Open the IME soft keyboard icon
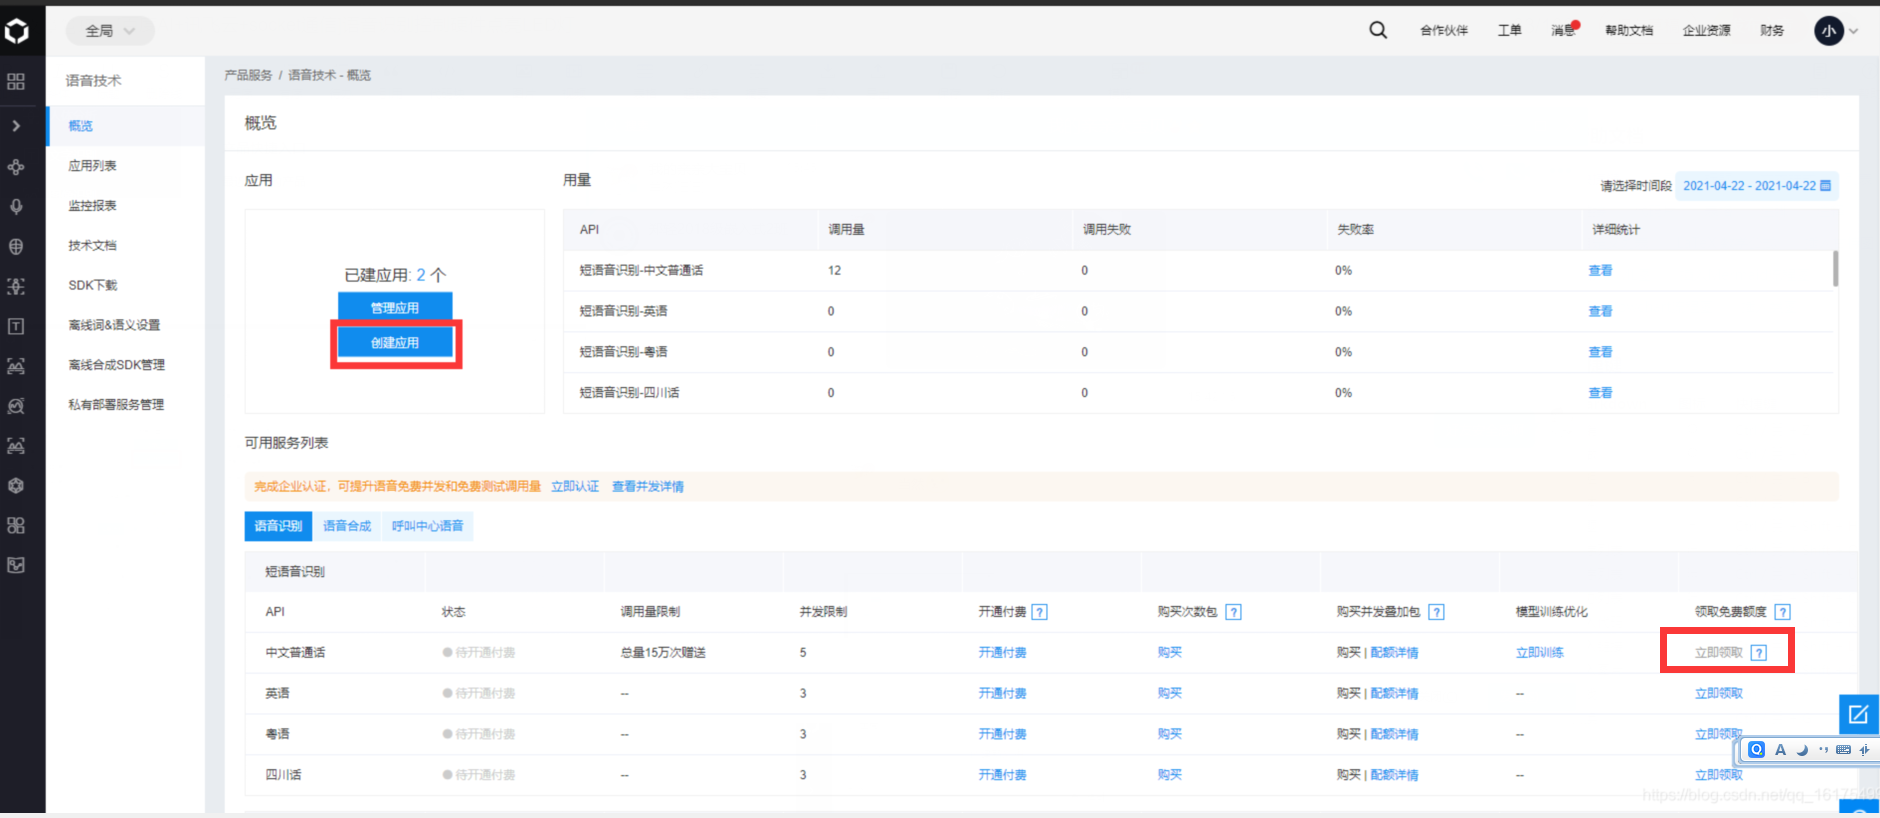Viewport: 1880px width, 818px height. (x=1843, y=750)
